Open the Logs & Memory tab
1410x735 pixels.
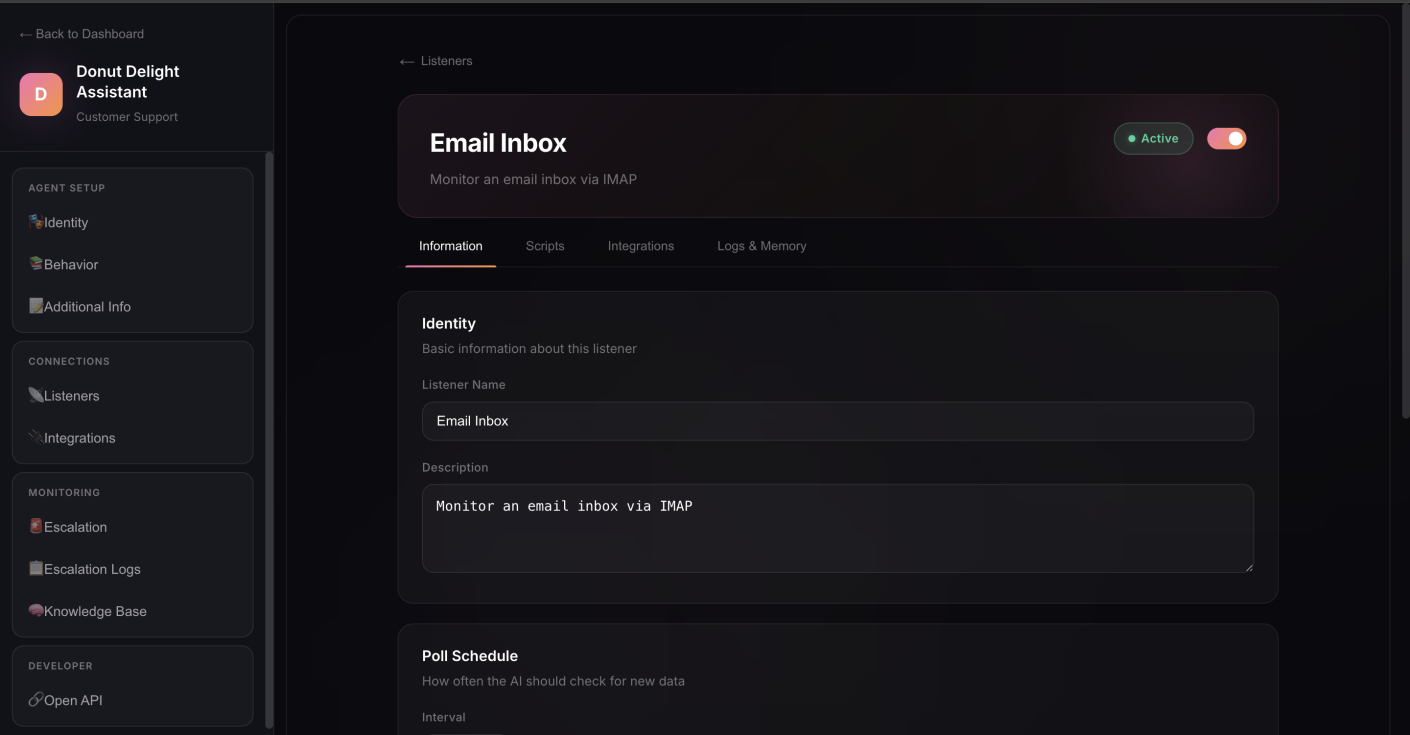[x=761, y=245]
